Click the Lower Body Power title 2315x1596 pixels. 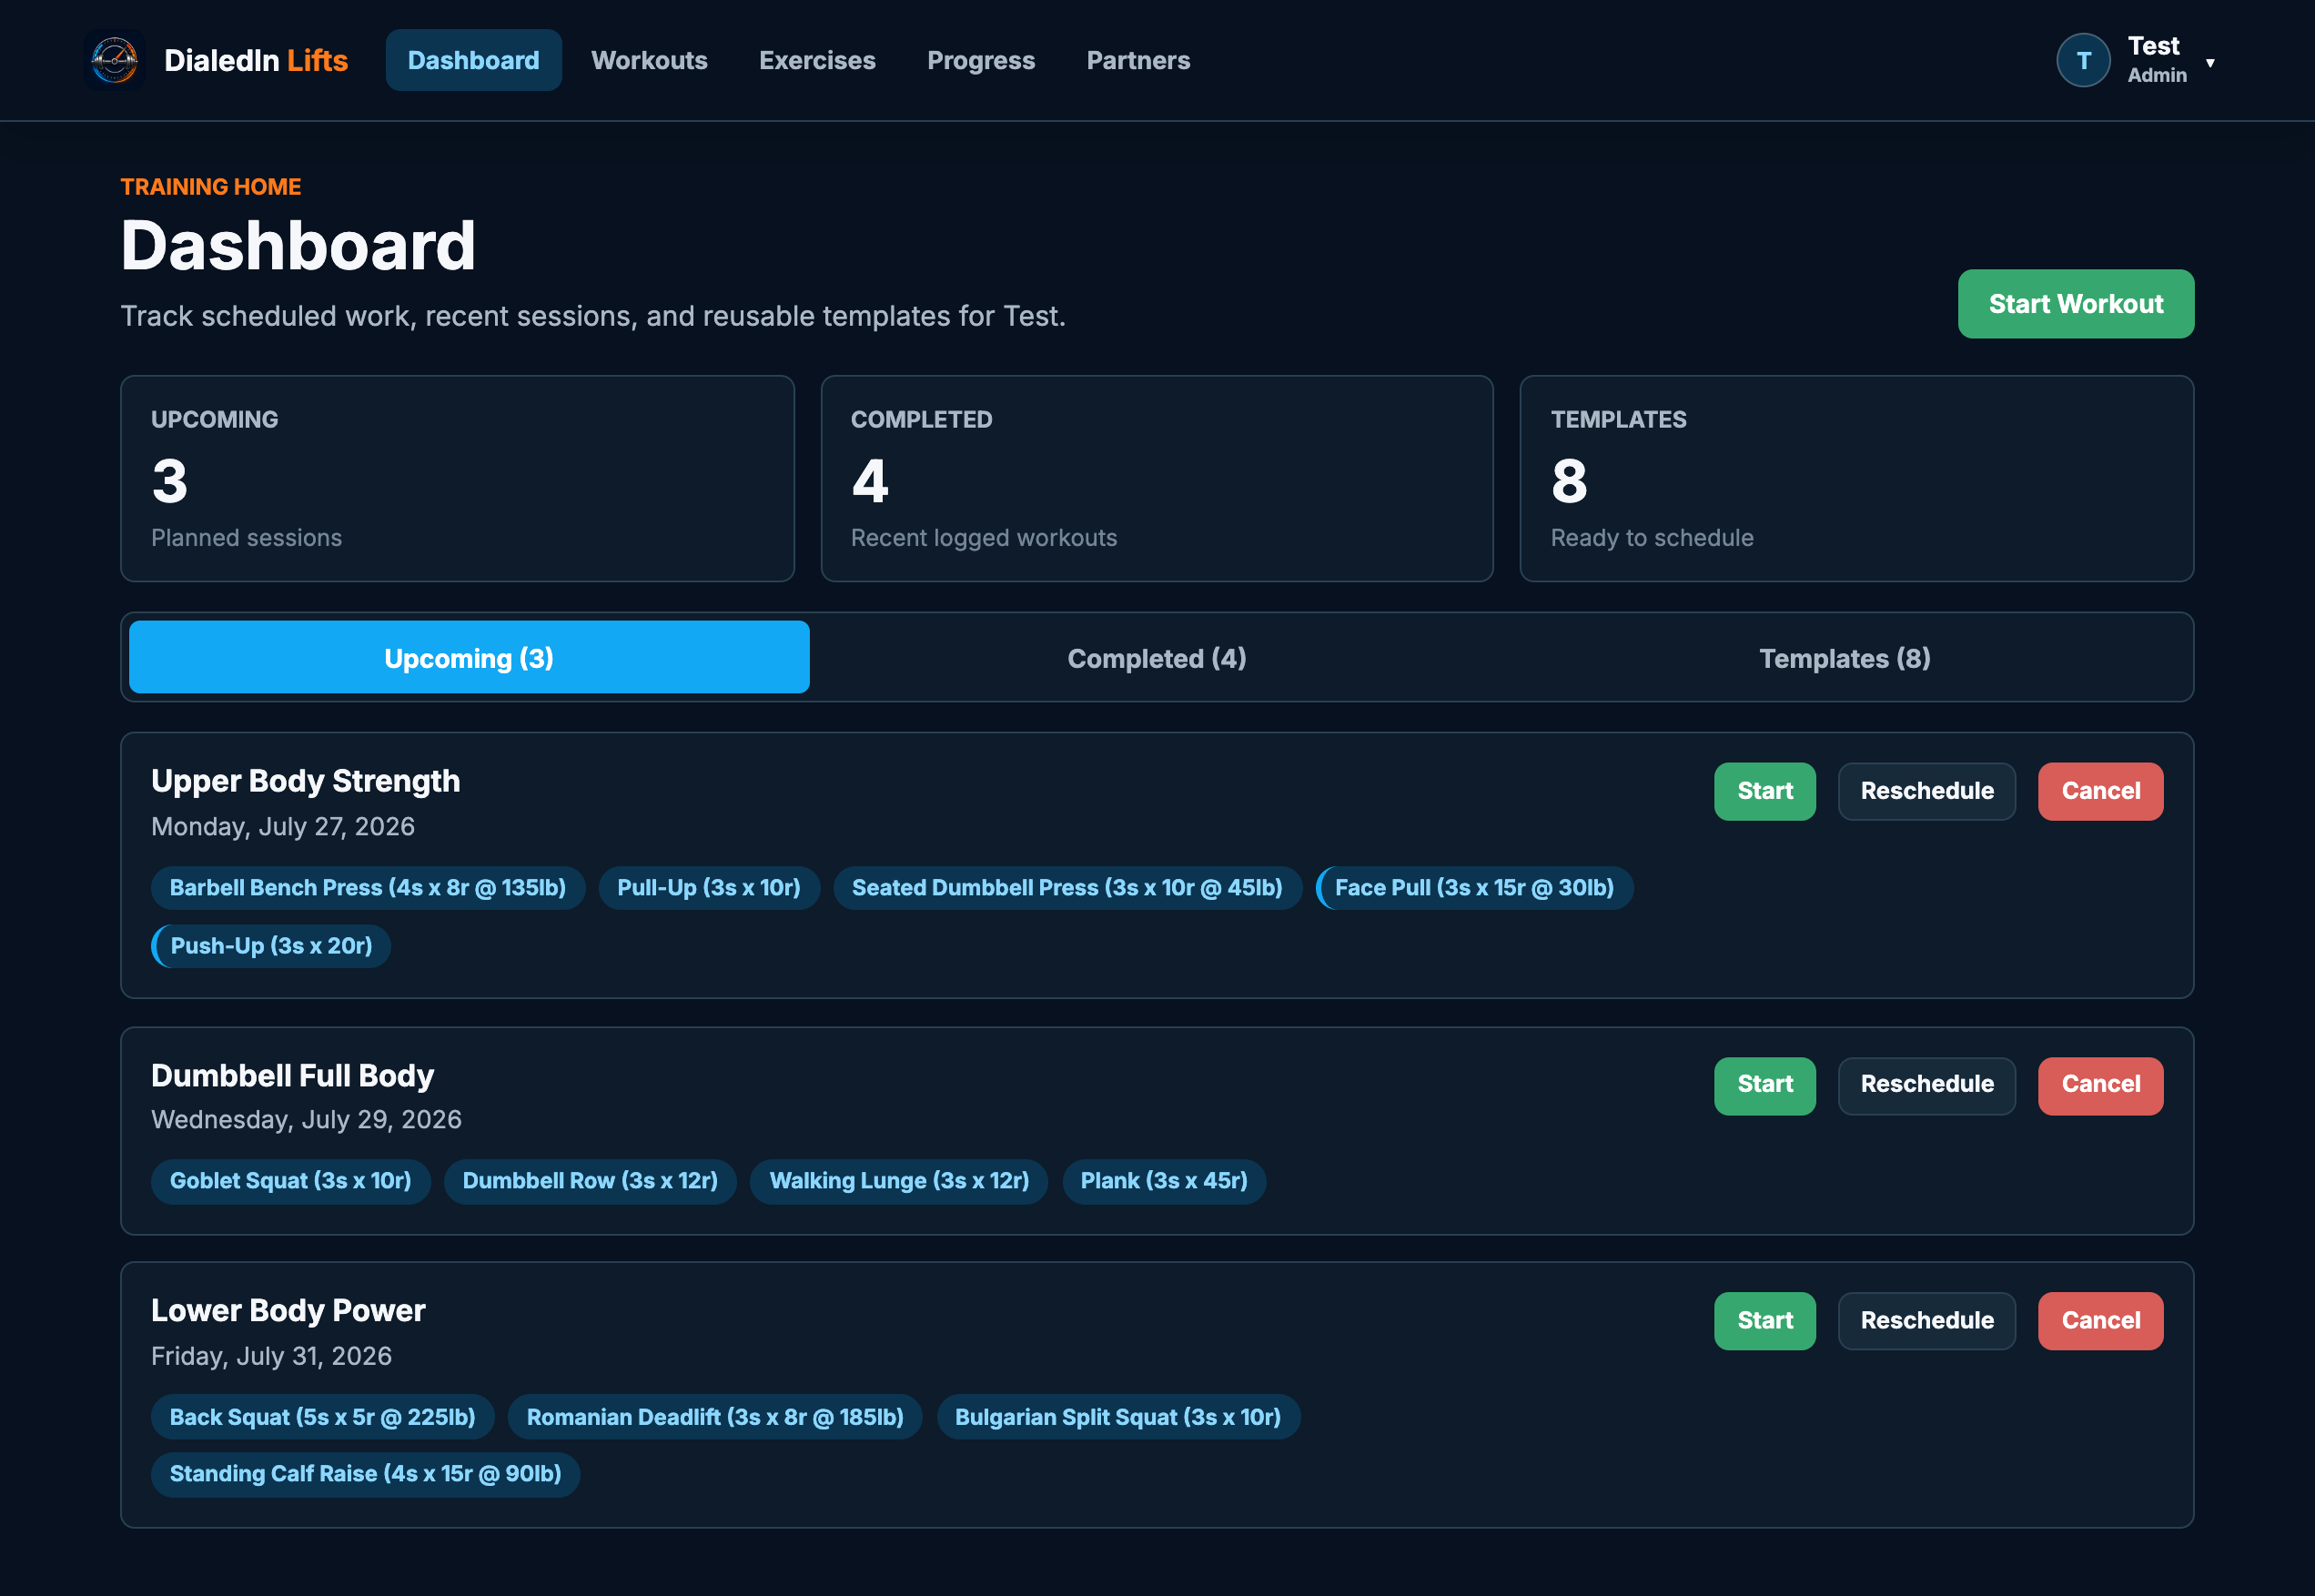[x=288, y=1311]
